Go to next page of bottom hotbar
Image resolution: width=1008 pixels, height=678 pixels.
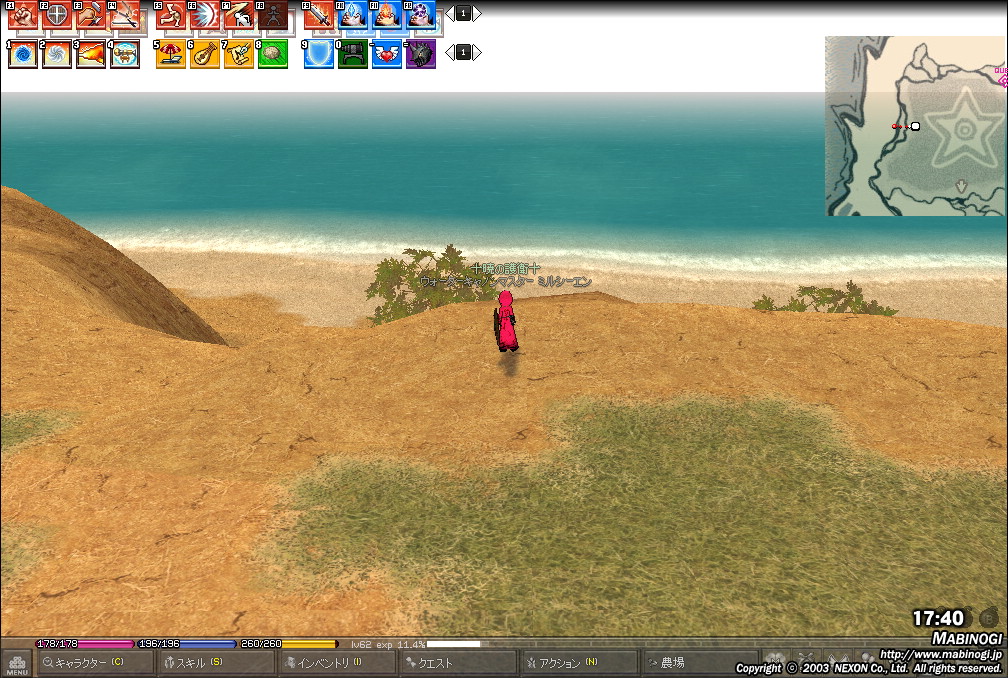tap(477, 52)
